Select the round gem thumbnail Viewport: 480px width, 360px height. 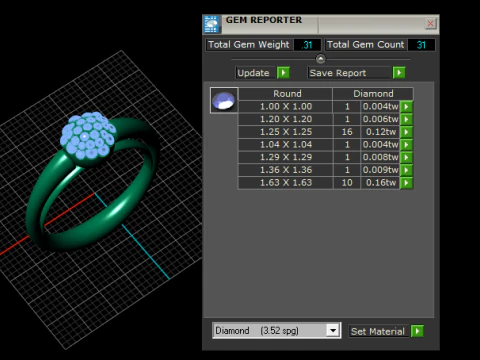click(x=224, y=100)
